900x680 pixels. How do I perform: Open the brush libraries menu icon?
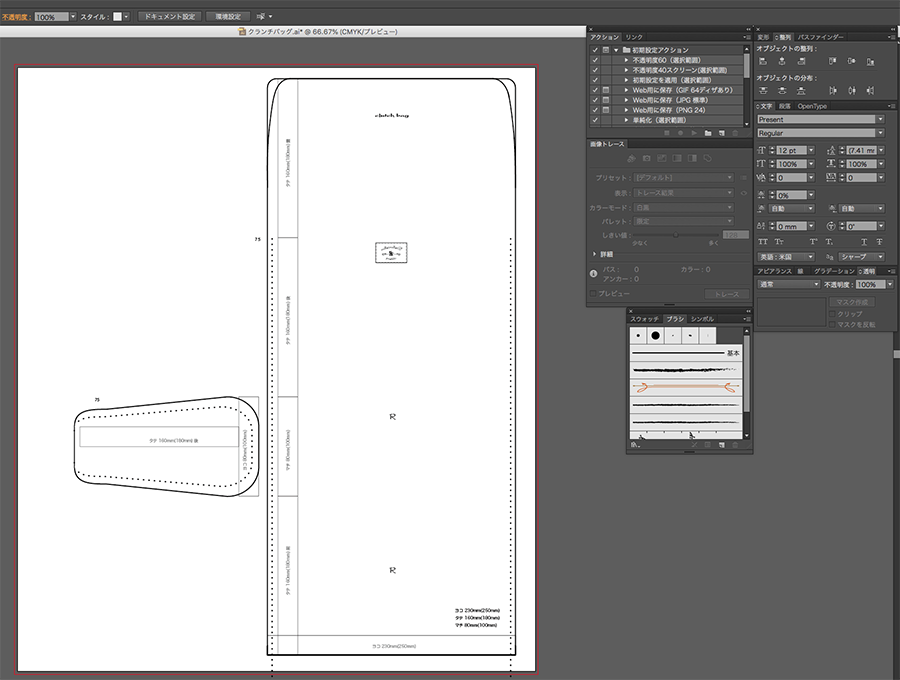point(636,444)
